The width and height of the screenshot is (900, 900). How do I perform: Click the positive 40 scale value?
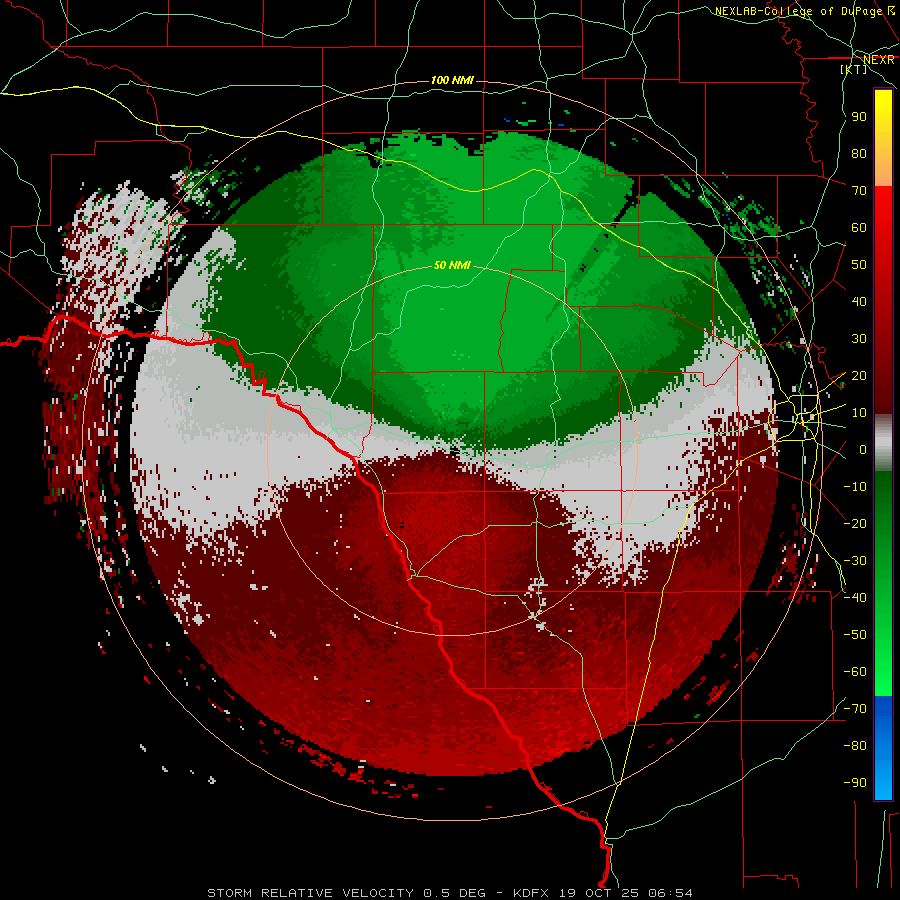(859, 301)
